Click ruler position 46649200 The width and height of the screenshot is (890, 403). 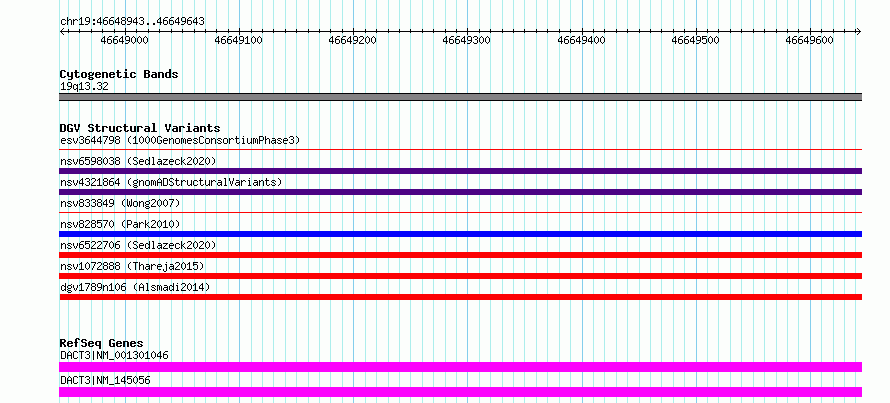pos(352,40)
